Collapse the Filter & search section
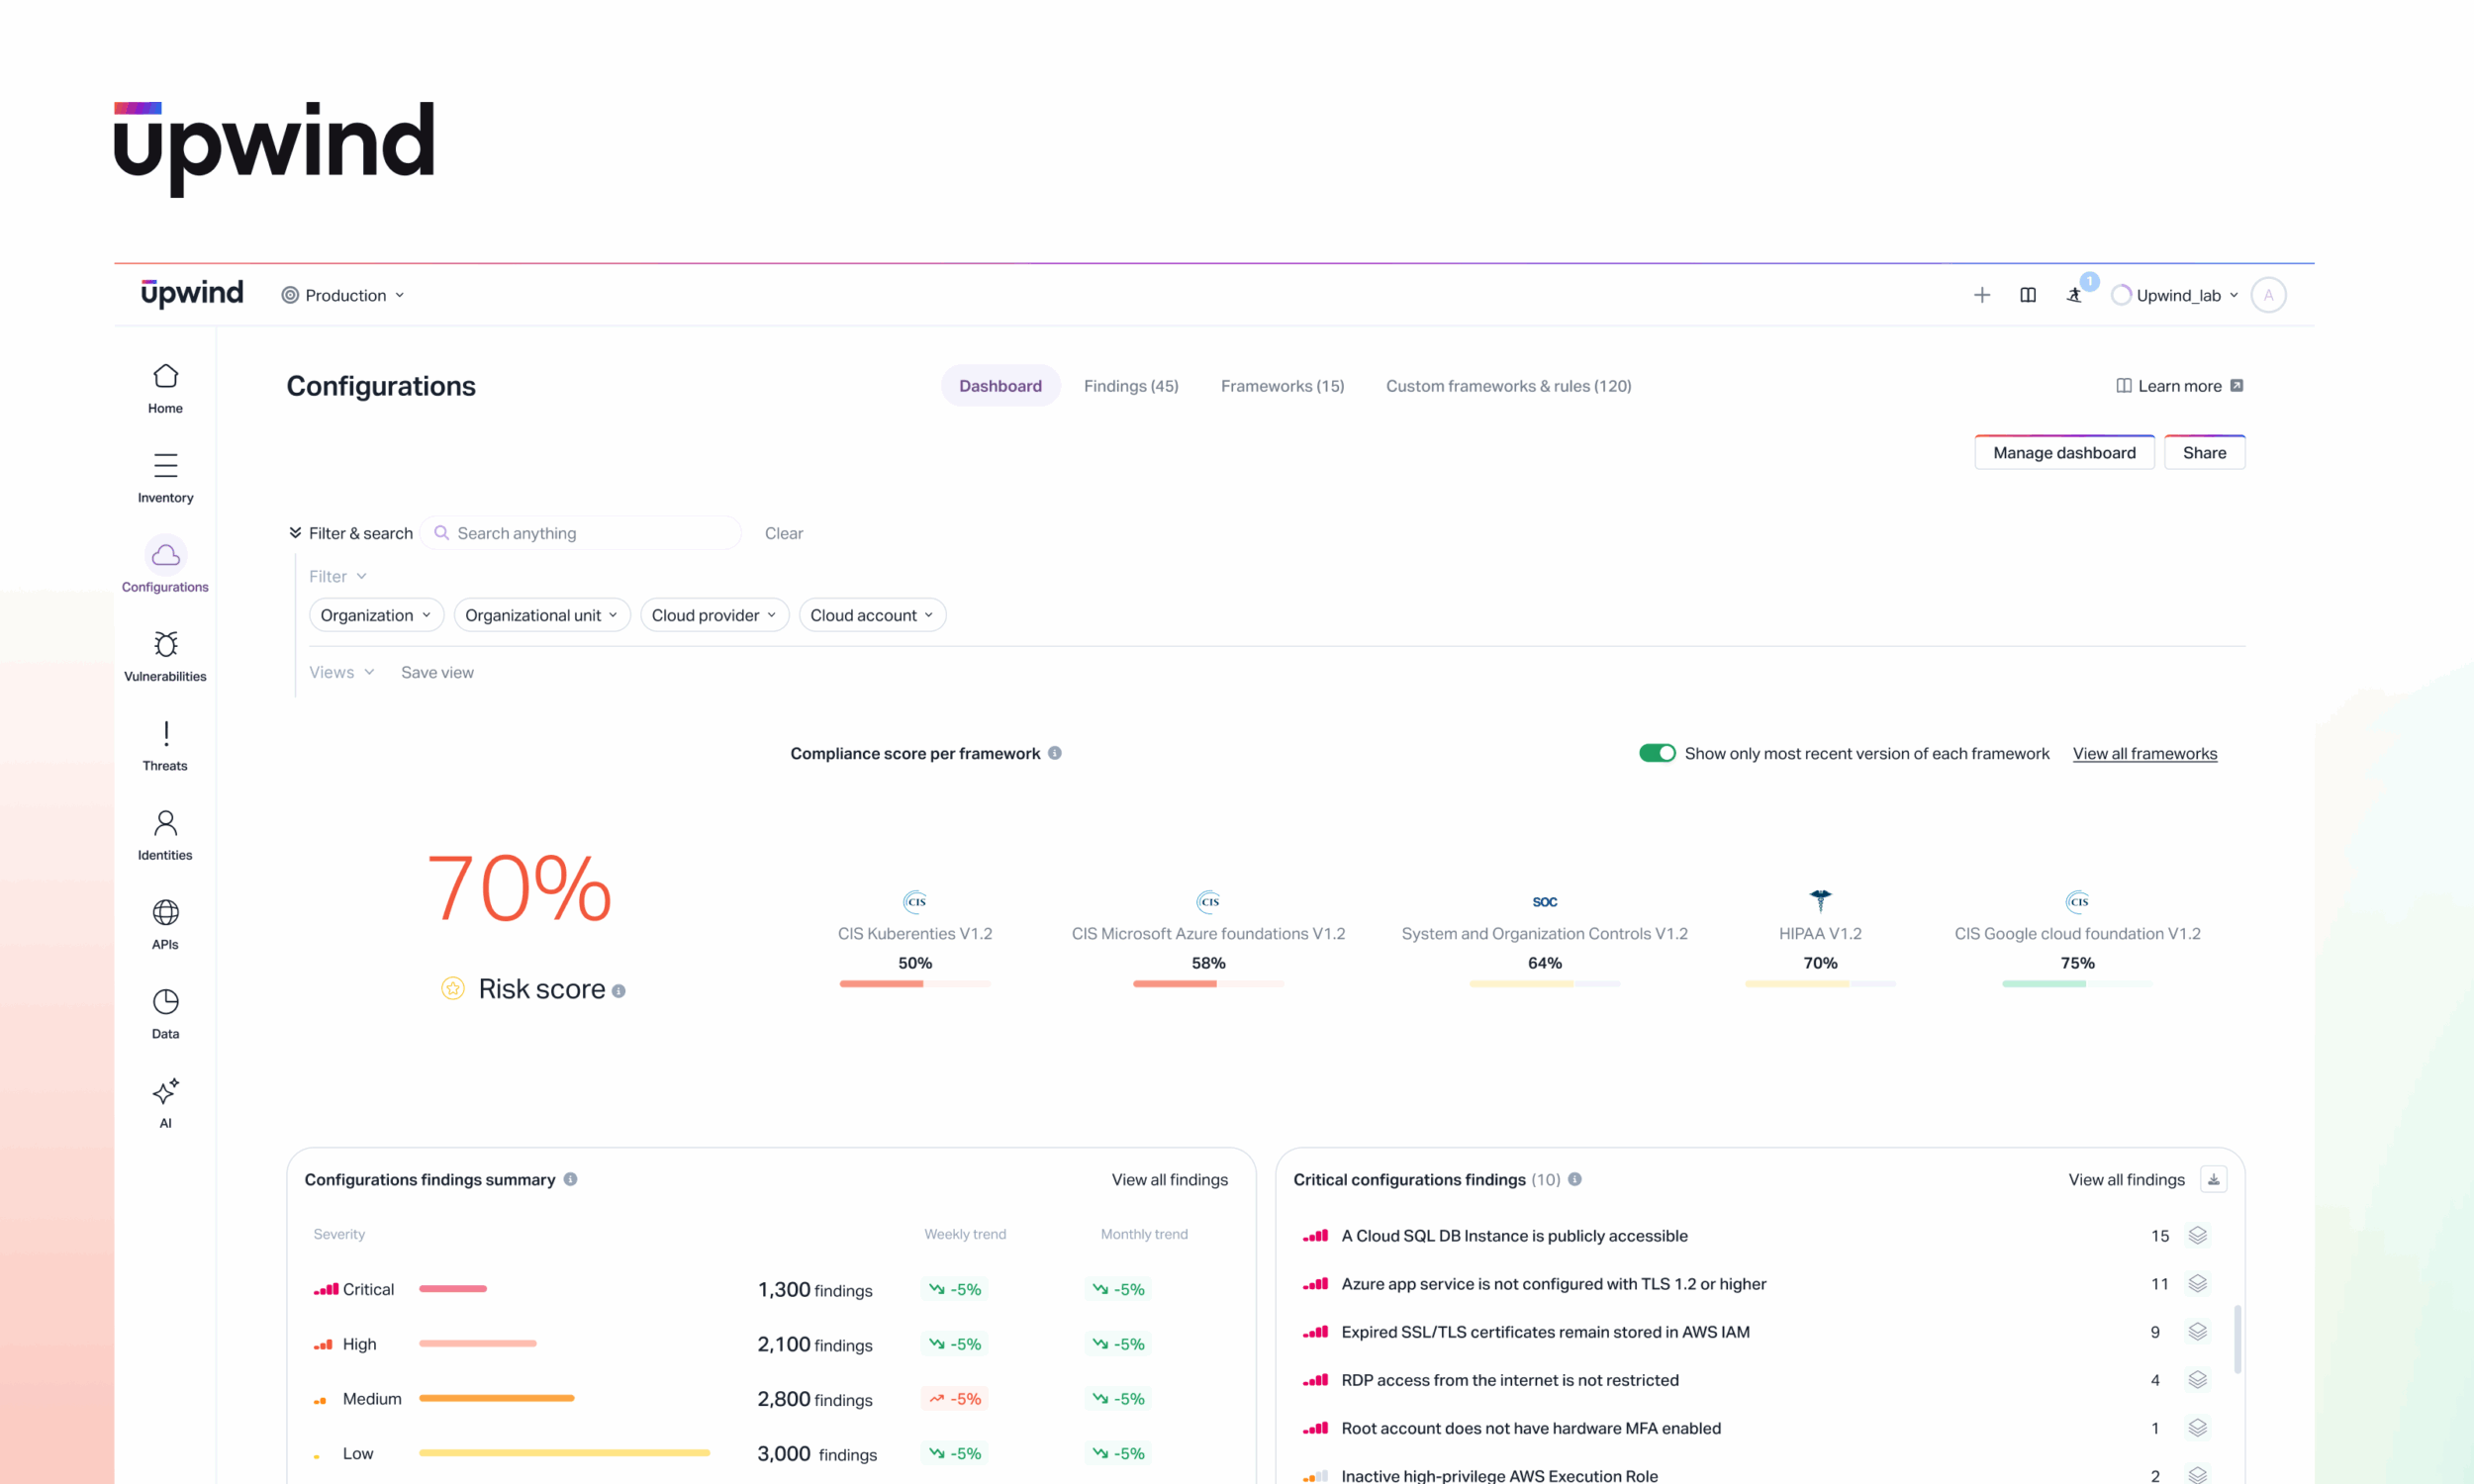This screenshot has width=2474, height=1484. click(x=296, y=533)
